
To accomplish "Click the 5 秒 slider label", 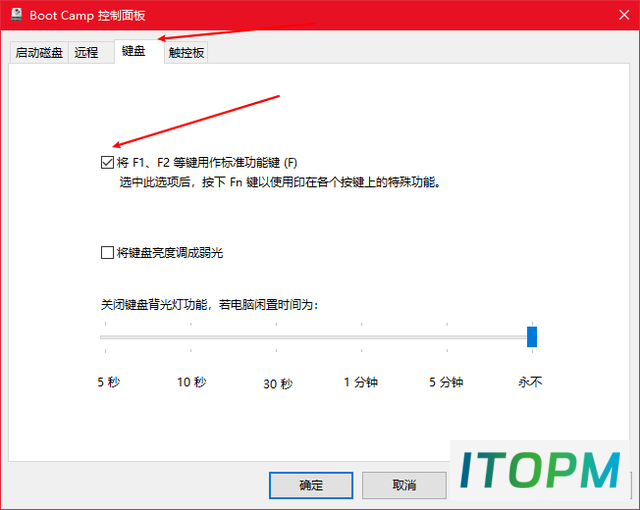I will pos(109,382).
